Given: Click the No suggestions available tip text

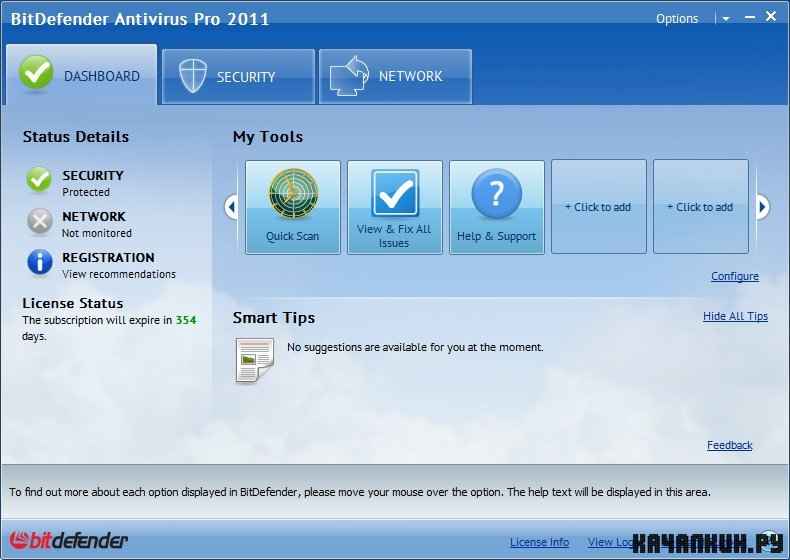Looking at the screenshot, I should 415,347.
